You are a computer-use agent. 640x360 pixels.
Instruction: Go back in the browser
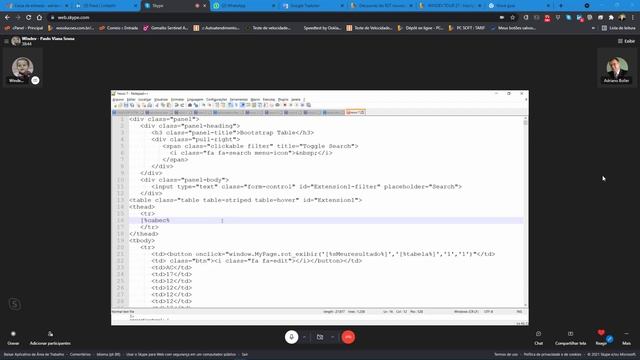coord(7,18)
